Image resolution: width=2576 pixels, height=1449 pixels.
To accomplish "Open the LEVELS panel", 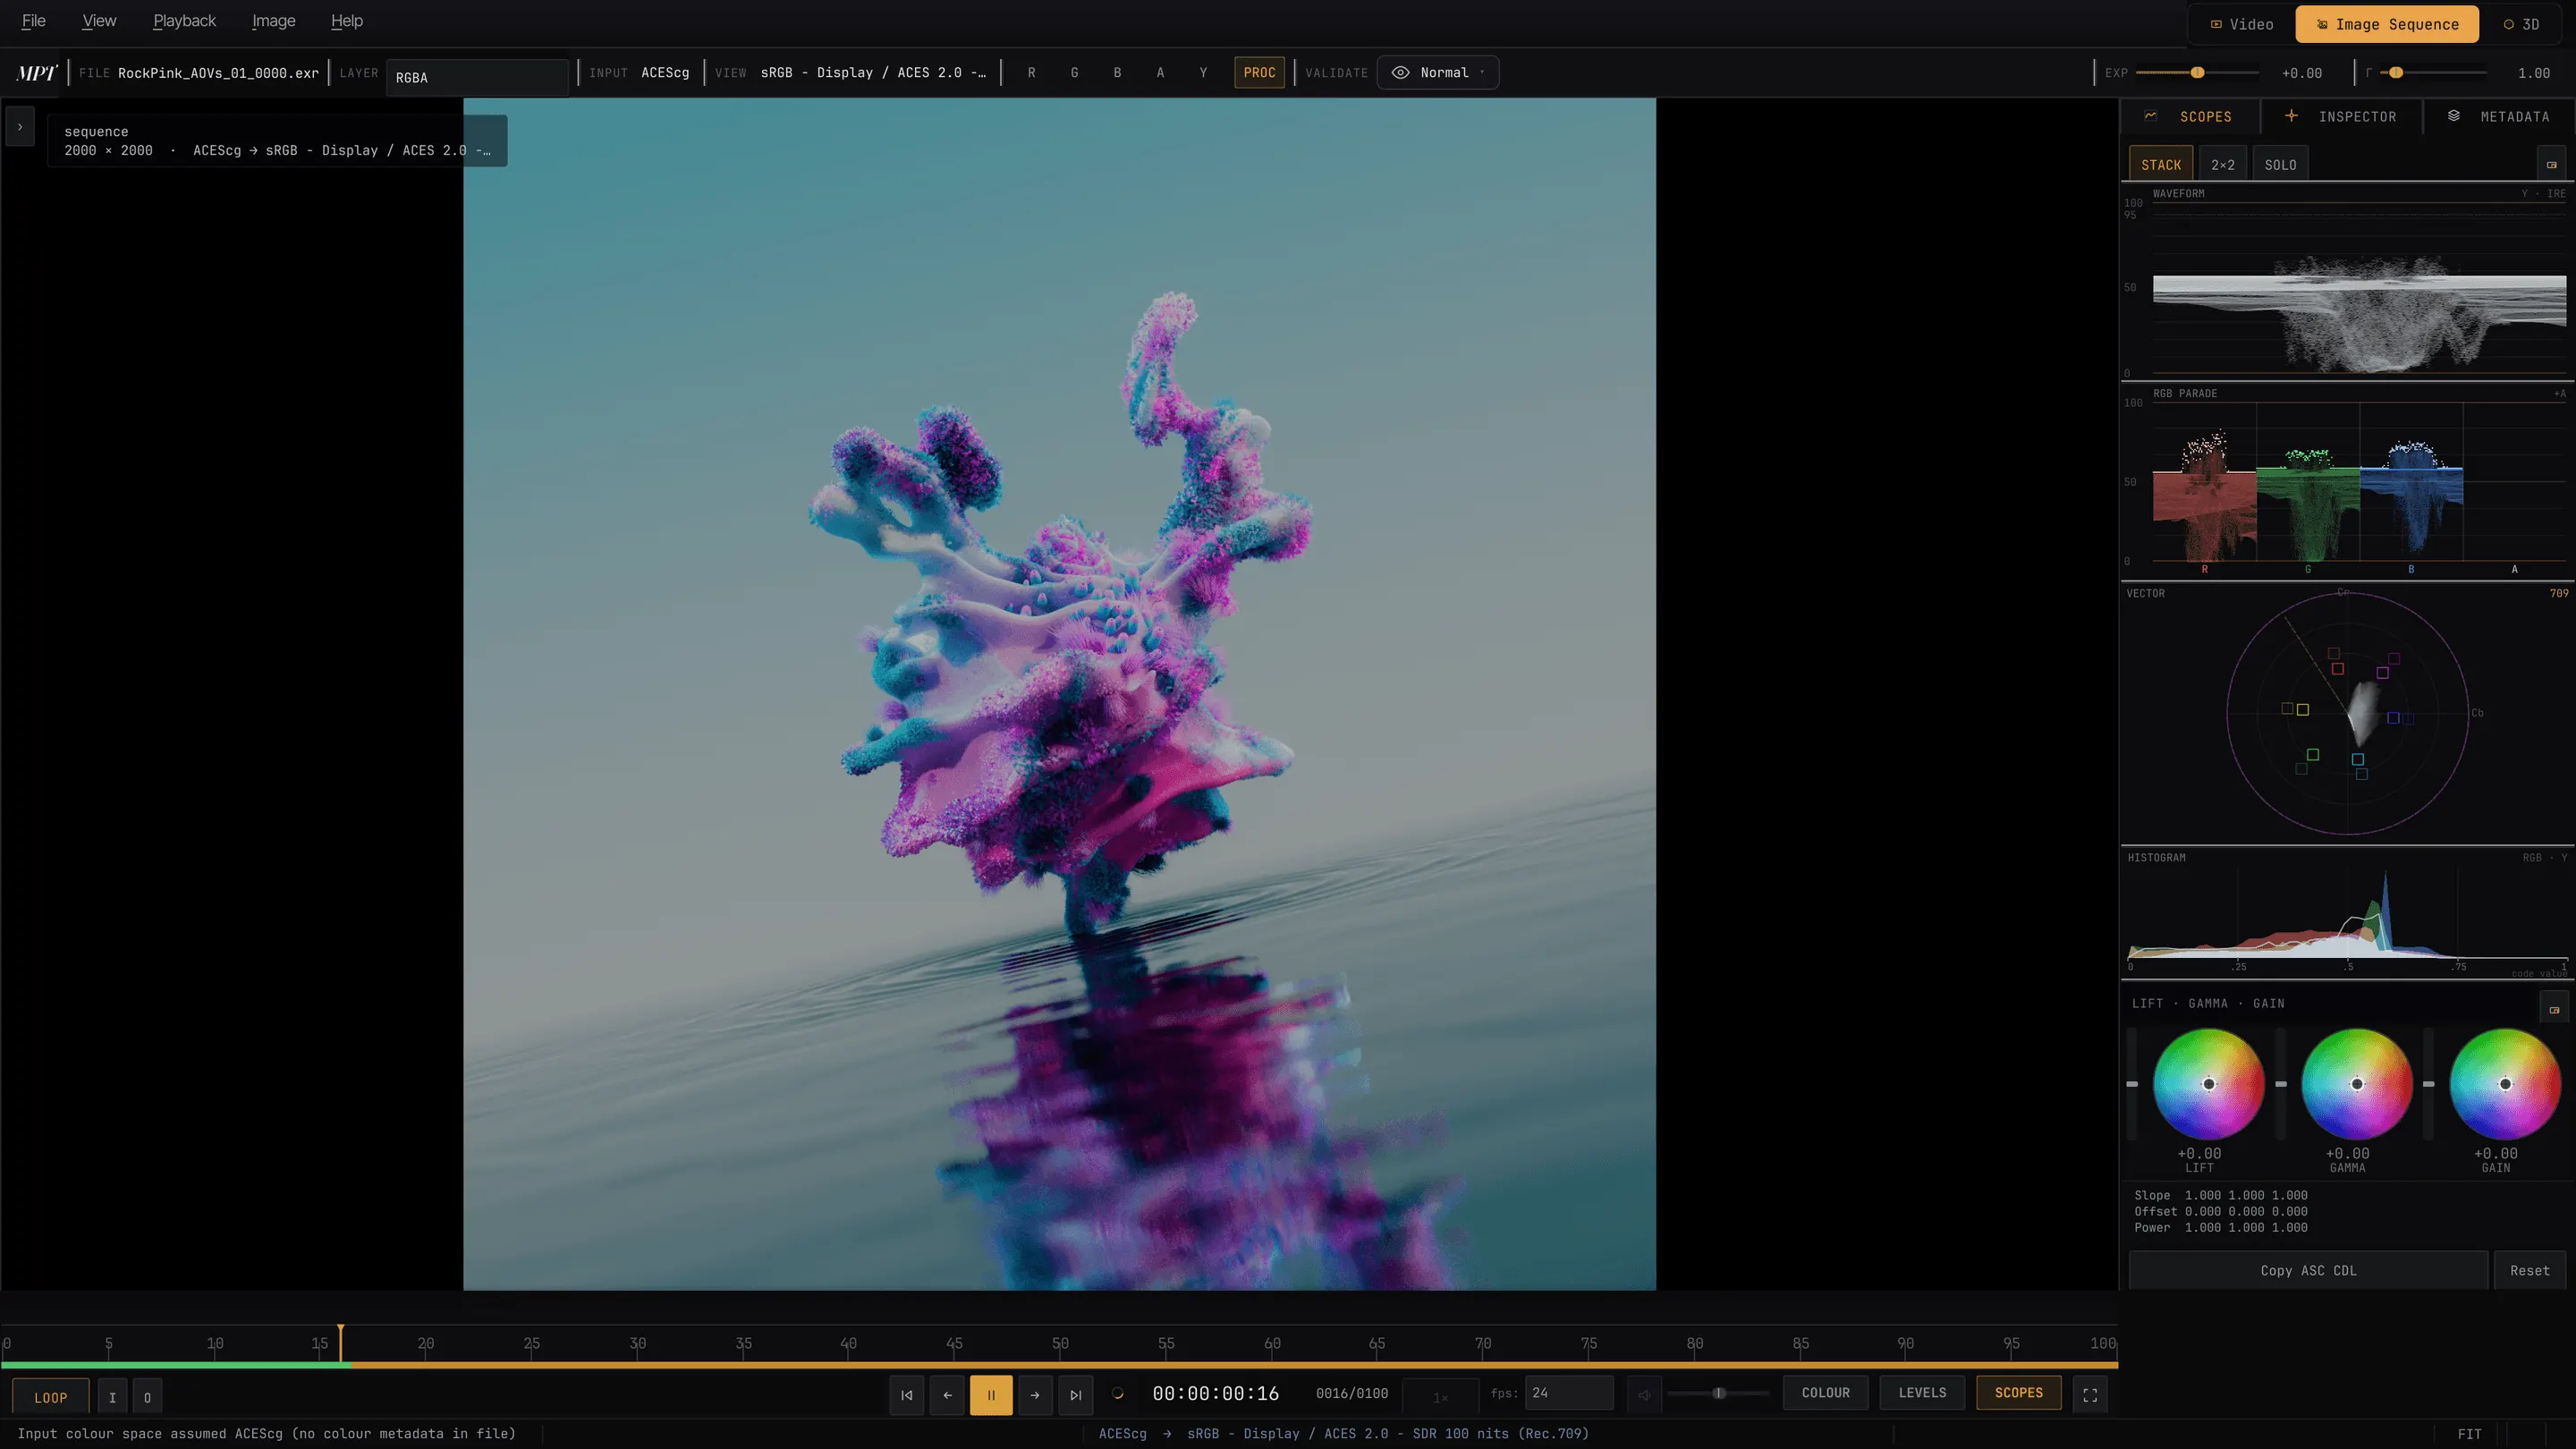I will pyautogui.click(x=1922, y=1393).
